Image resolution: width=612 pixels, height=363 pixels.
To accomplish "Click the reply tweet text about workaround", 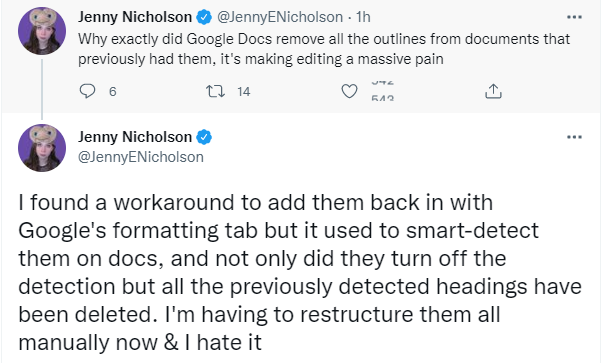I will tap(300, 272).
